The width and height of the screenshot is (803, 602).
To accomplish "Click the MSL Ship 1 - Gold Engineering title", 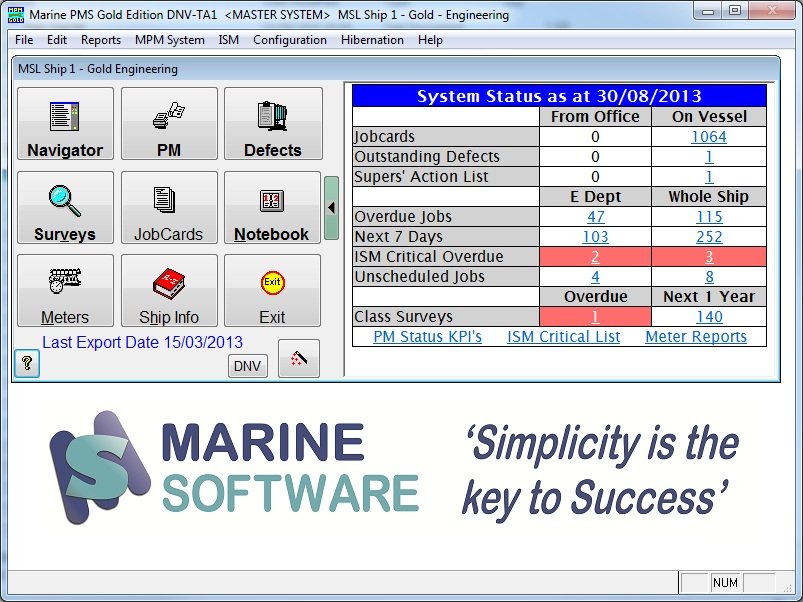I will (x=98, y=69).
